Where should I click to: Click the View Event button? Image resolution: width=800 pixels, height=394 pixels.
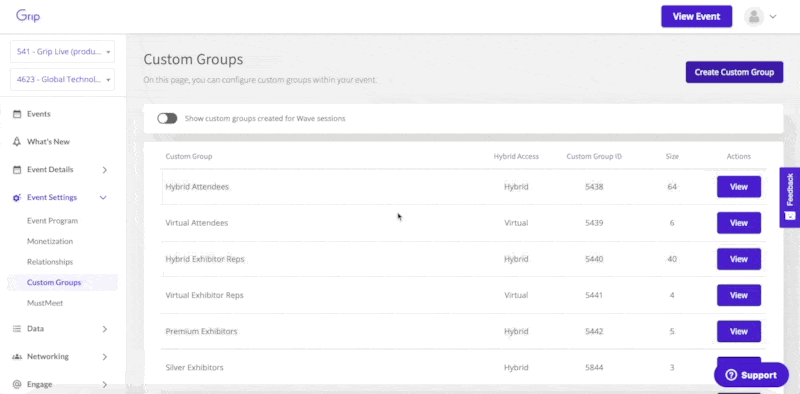696,16
